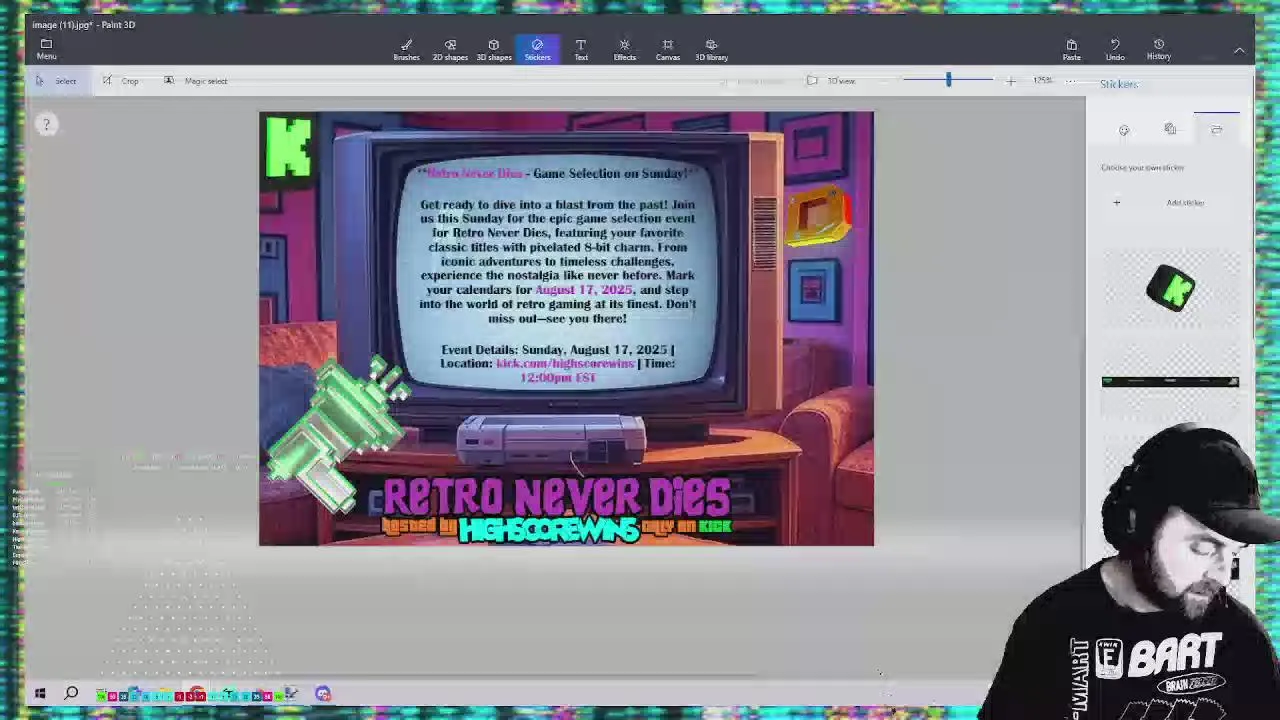Click the Paste button

point(1071,49)
